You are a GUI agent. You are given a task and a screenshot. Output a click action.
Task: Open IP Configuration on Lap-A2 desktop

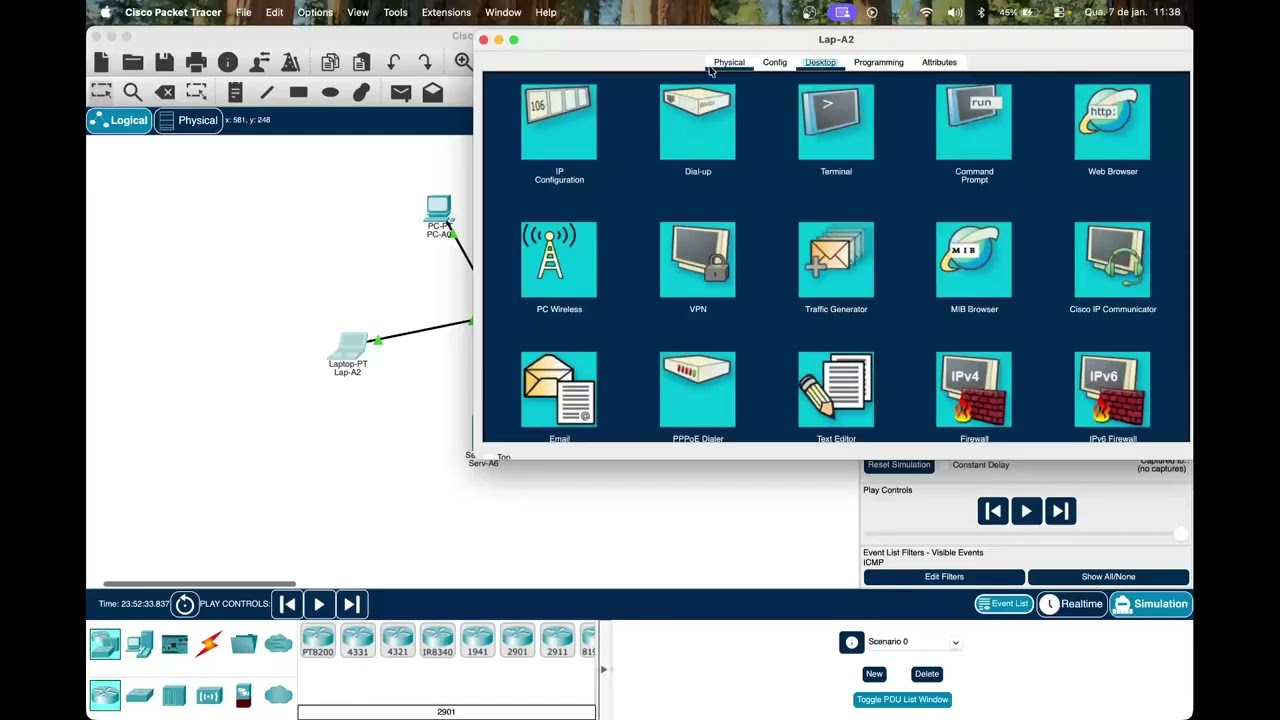559,122
